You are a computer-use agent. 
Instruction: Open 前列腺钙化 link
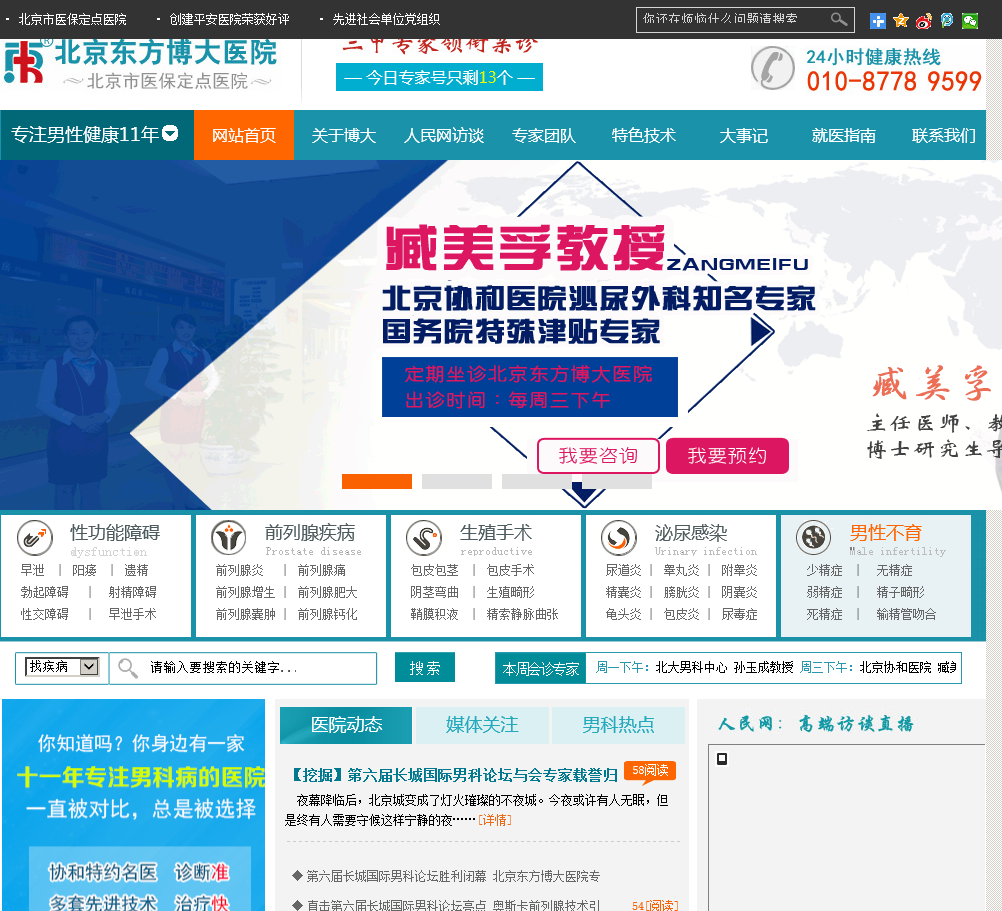[327, 614]
